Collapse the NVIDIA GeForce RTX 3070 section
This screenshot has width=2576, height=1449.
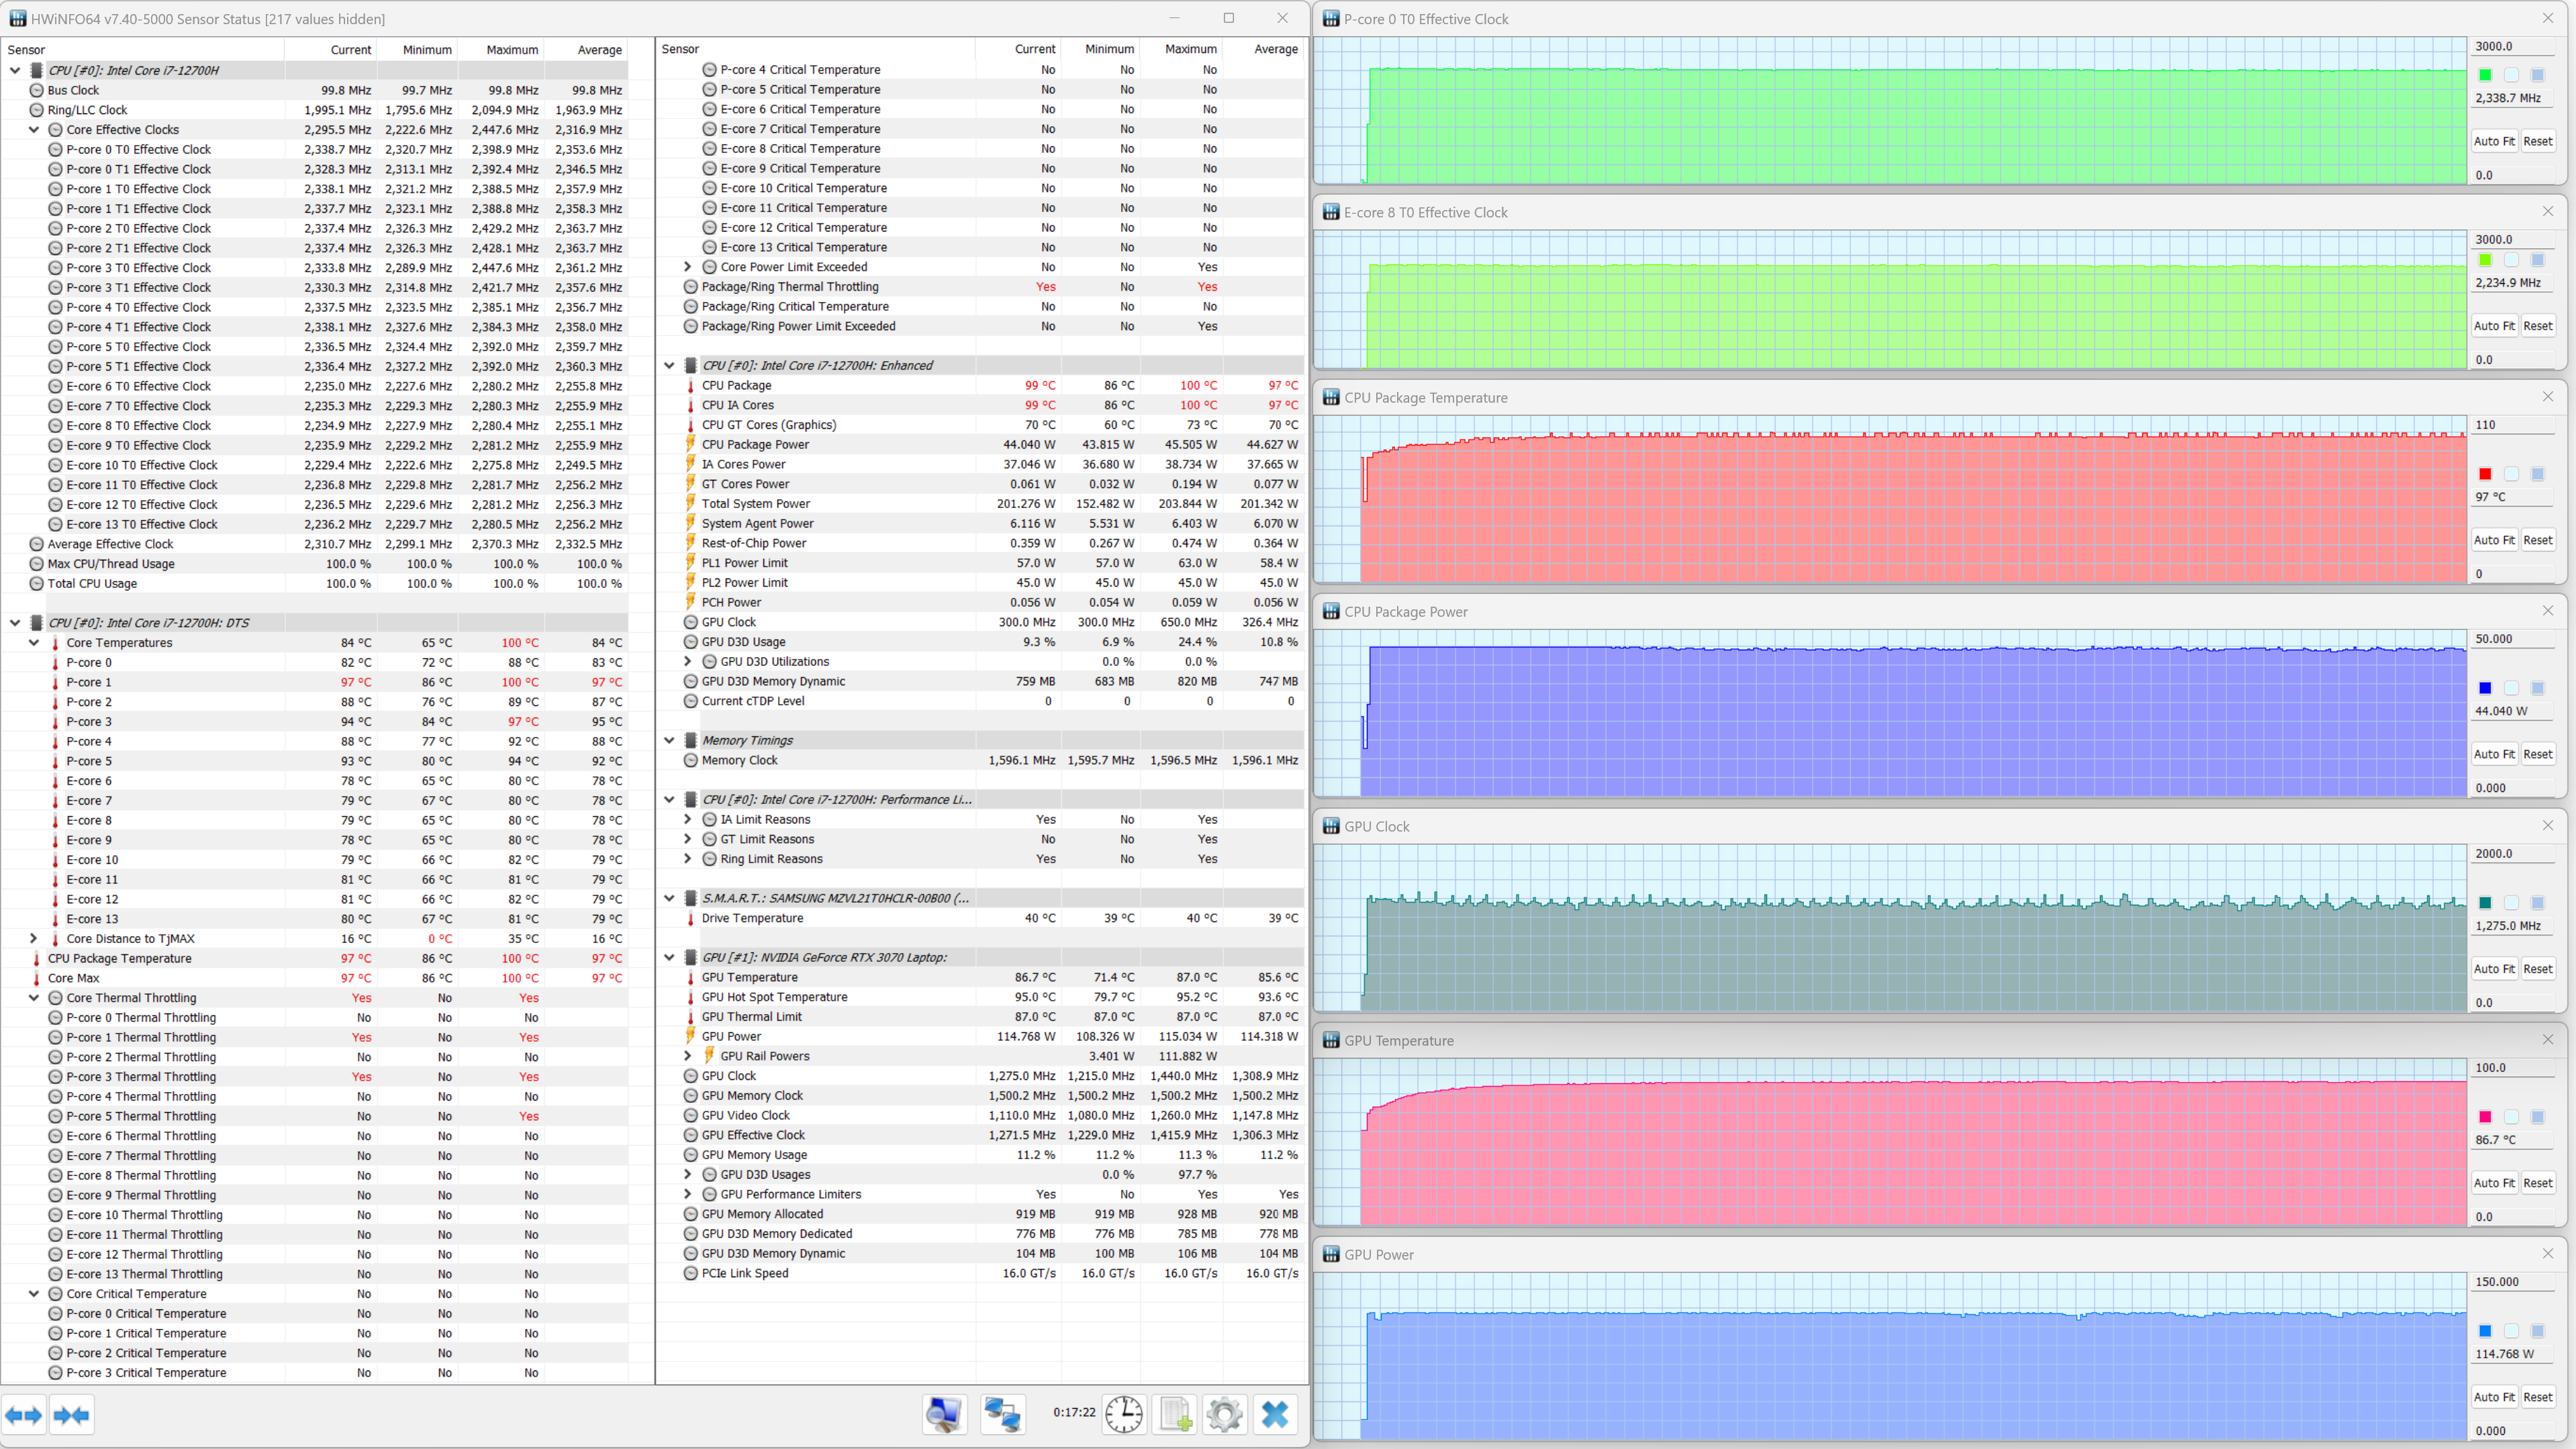pyautogui.click(x=669, y=957)
